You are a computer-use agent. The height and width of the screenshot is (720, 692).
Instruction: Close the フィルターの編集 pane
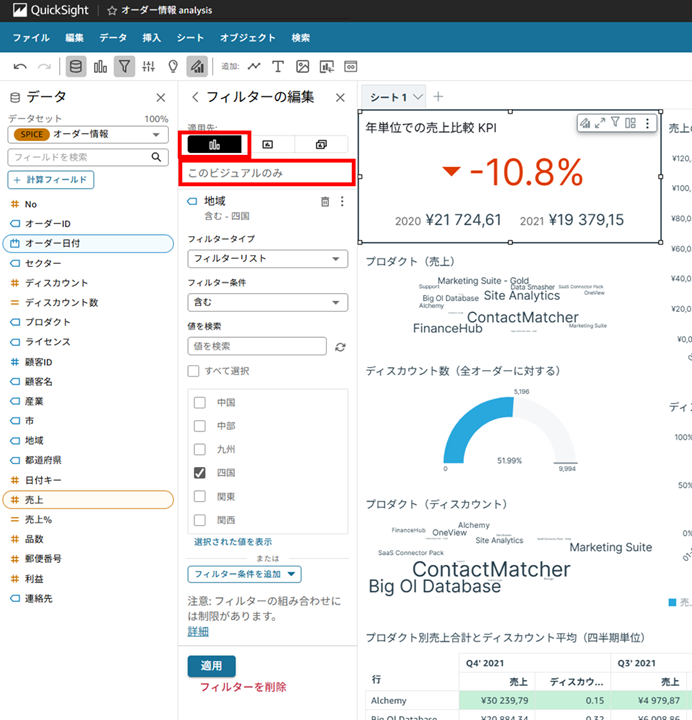340,97
